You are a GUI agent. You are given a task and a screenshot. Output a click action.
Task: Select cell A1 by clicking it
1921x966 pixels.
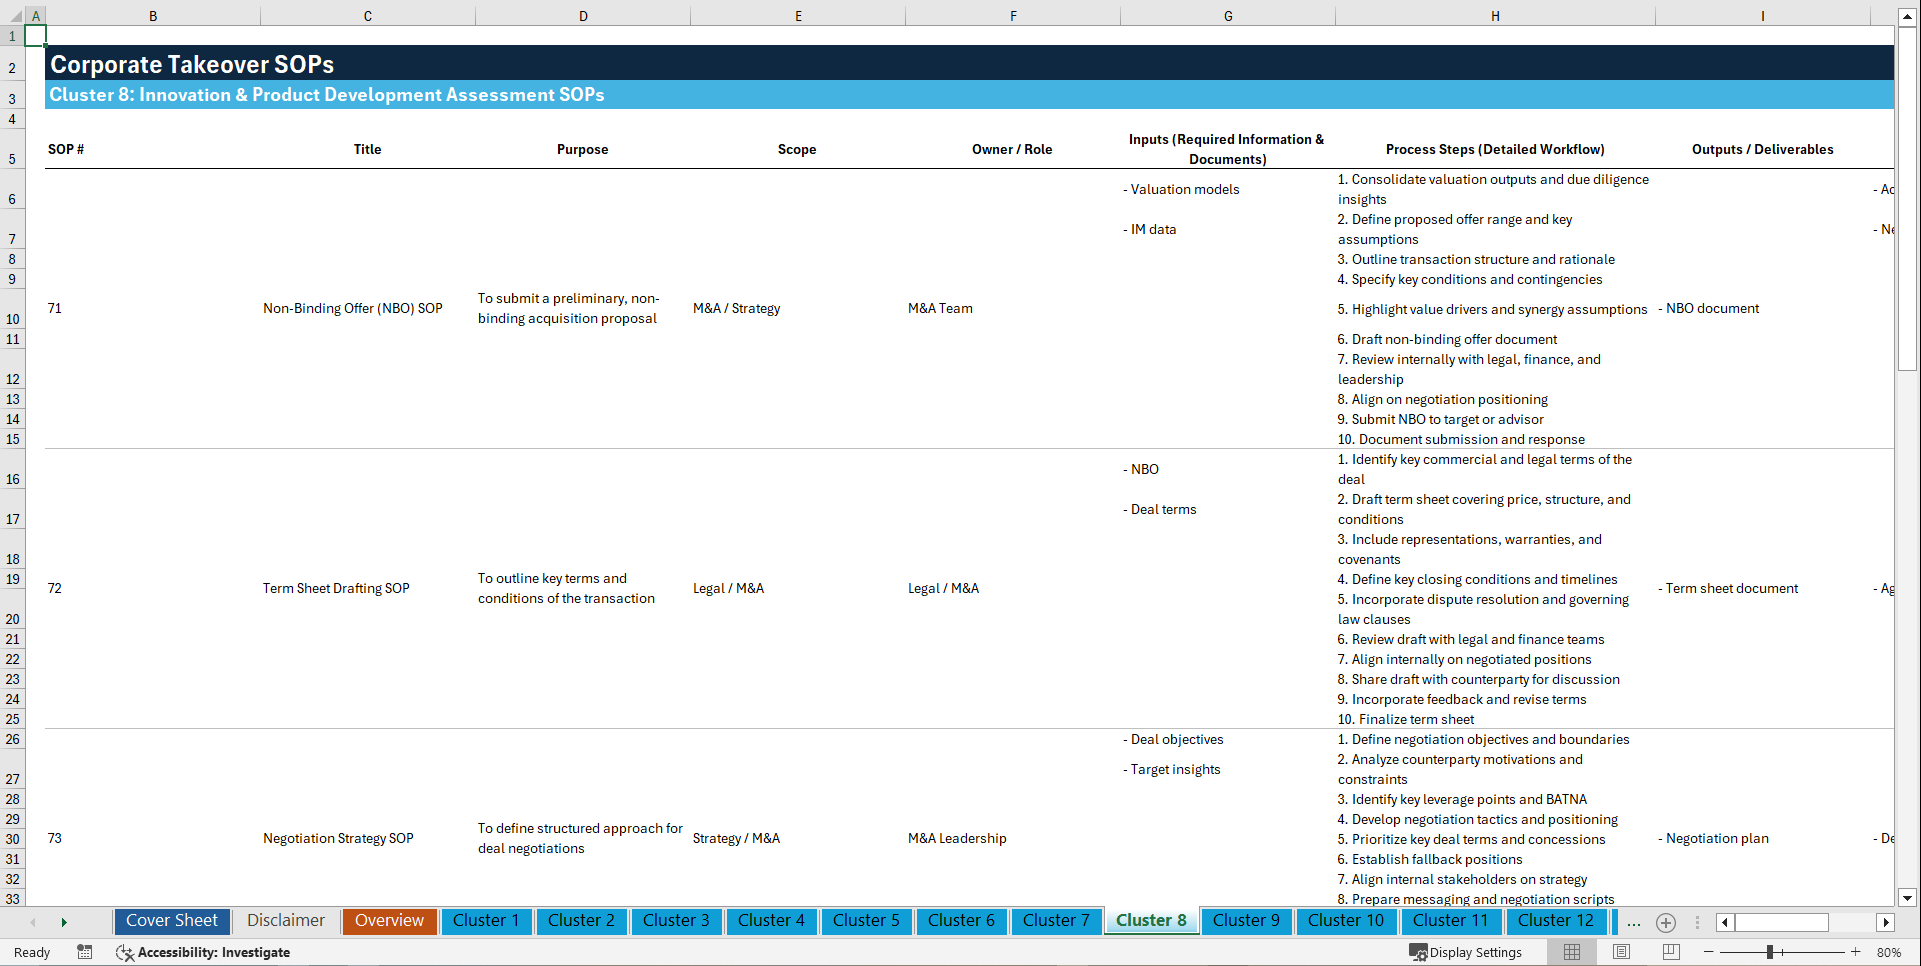(36, 35)
